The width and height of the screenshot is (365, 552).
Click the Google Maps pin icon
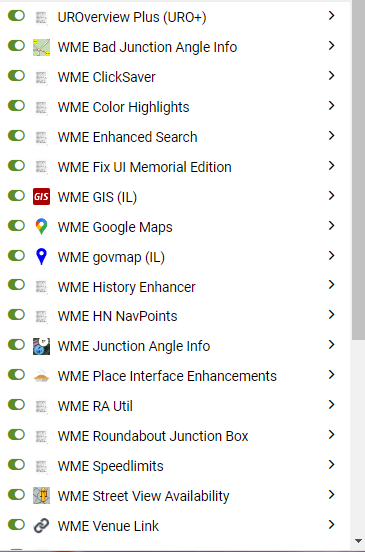click(x=41, y=226)
